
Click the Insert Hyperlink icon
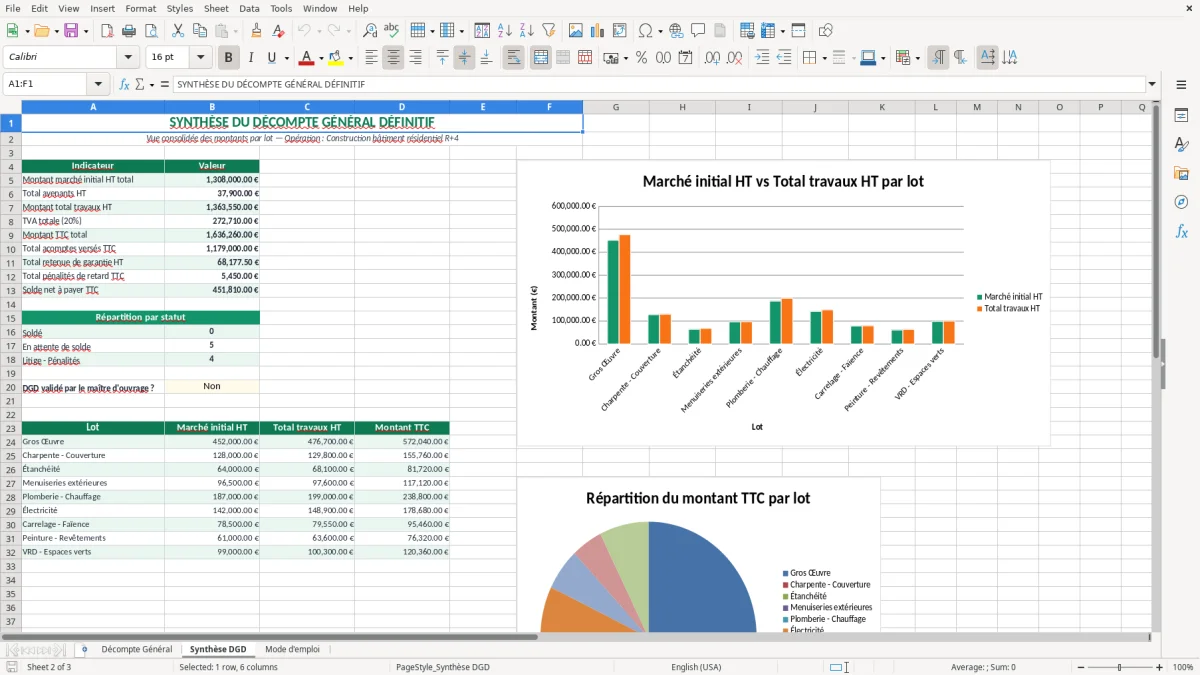pyautogui.click(x=676, y=31)
